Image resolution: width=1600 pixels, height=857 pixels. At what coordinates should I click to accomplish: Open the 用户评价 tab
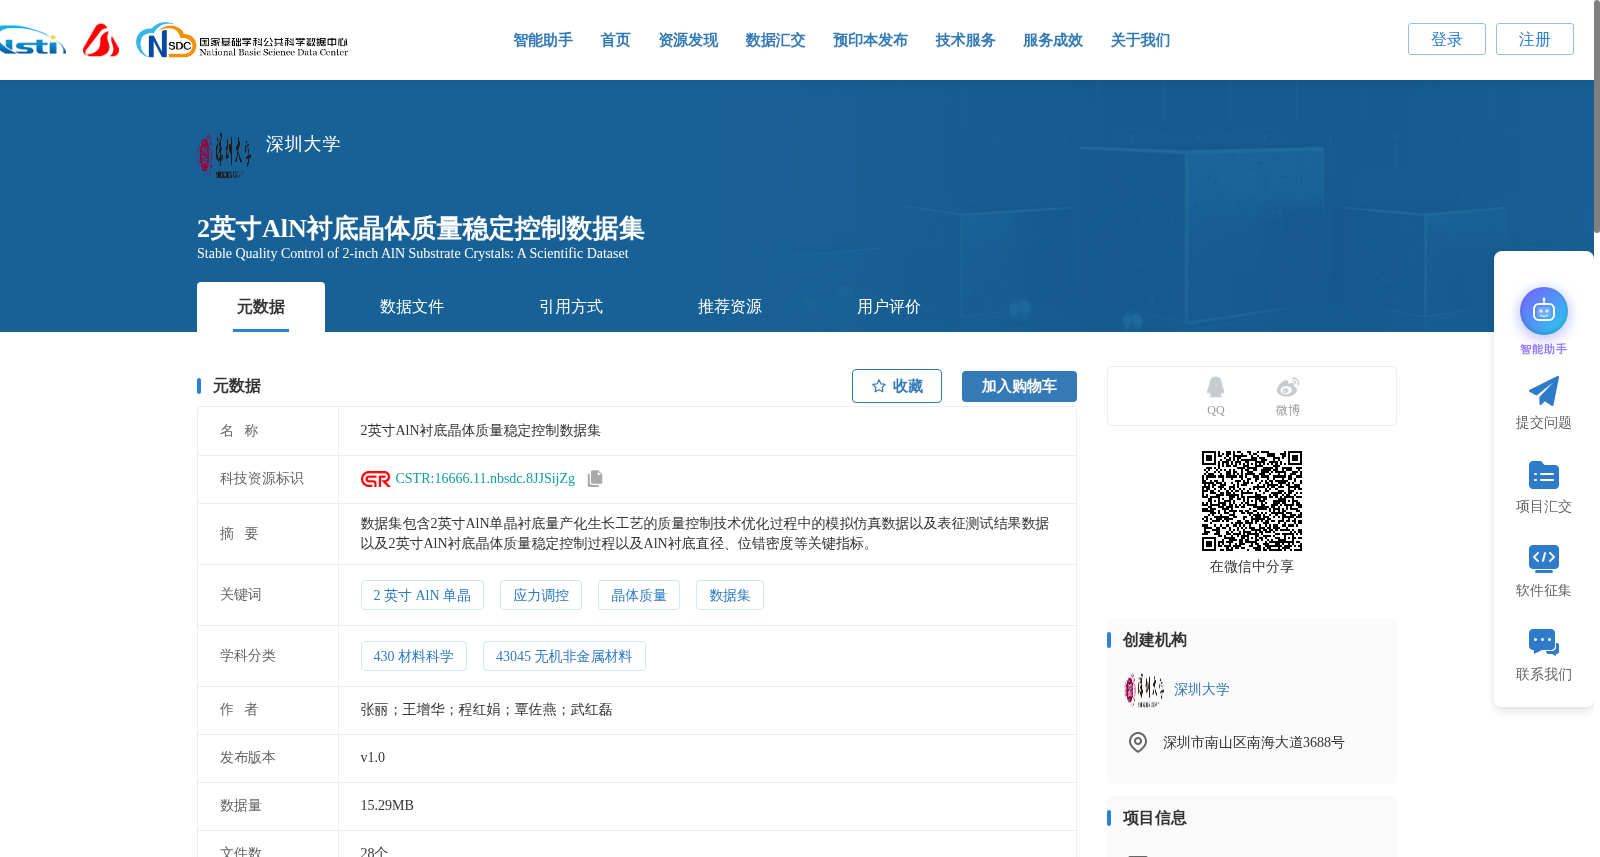pos(889,307)
